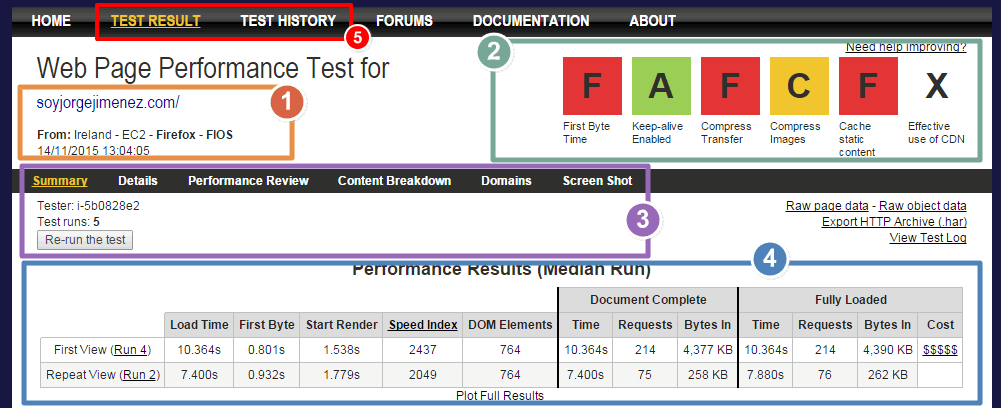Open the FORUMS nav item
1001x408 pixels.
(x=404, y=21)
